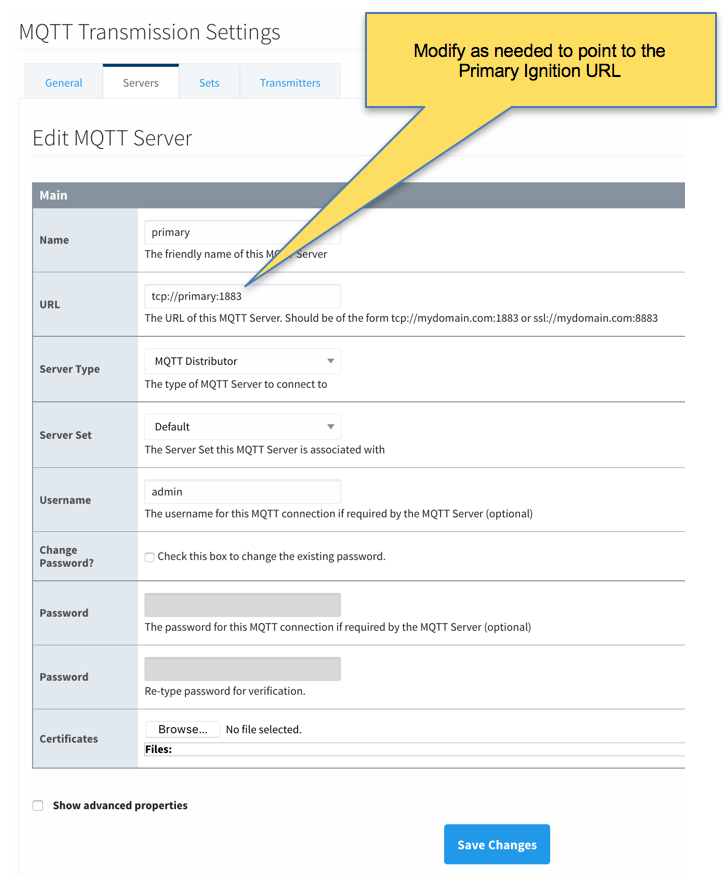Image resolution: width=728 pixels, height=880 pixels.
Task: Click the 'Server Set' row label
Action: [x=65, y=435]
